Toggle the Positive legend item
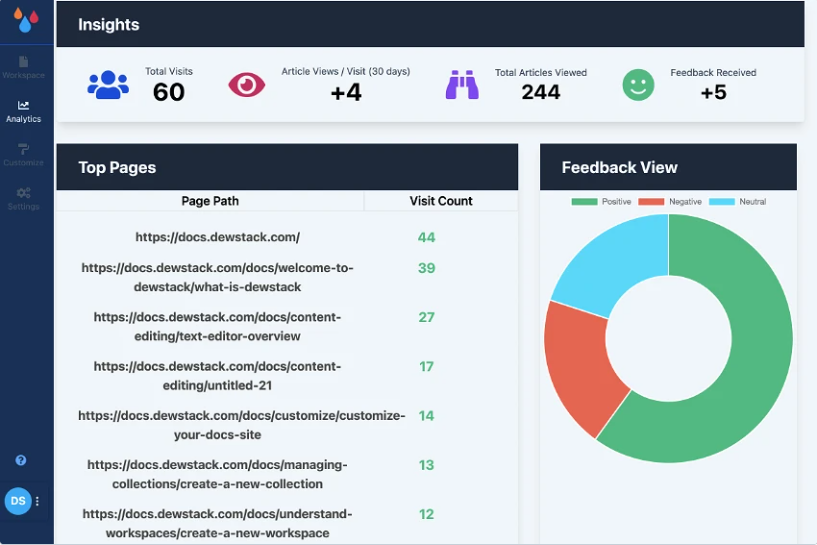 tap(601, 202)
